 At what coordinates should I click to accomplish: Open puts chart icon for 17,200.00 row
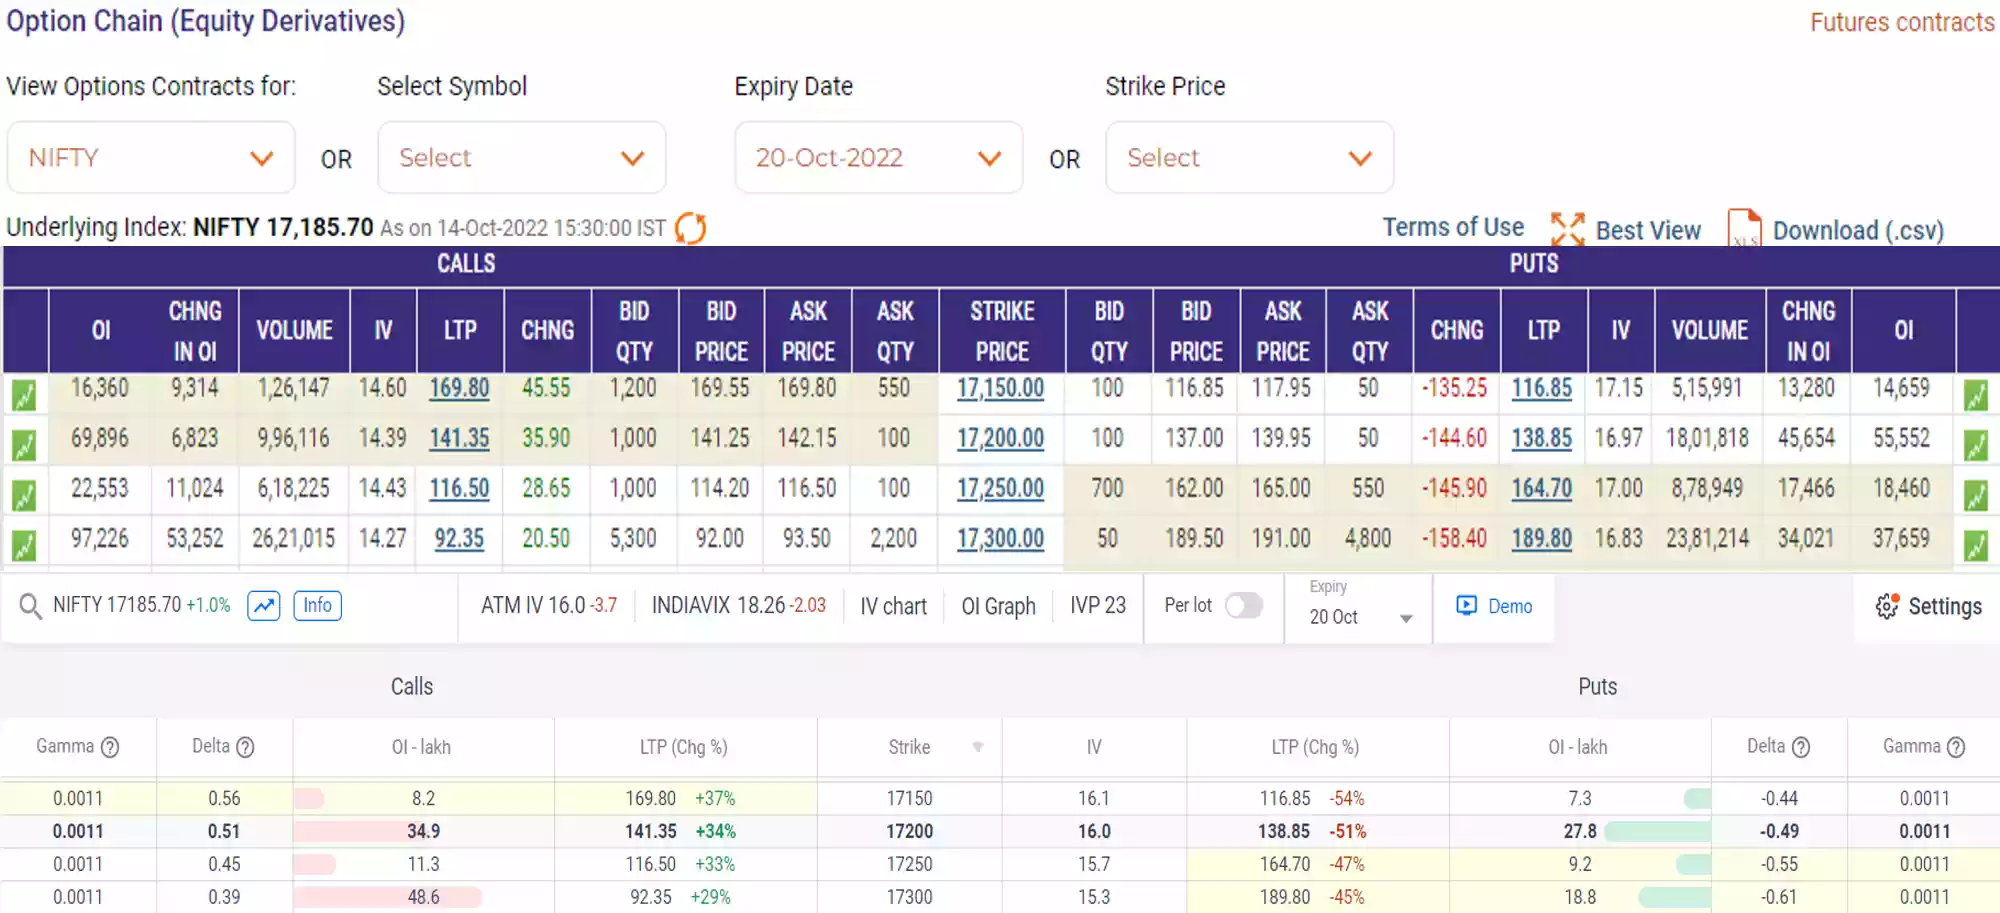[x=1976, y=445]
